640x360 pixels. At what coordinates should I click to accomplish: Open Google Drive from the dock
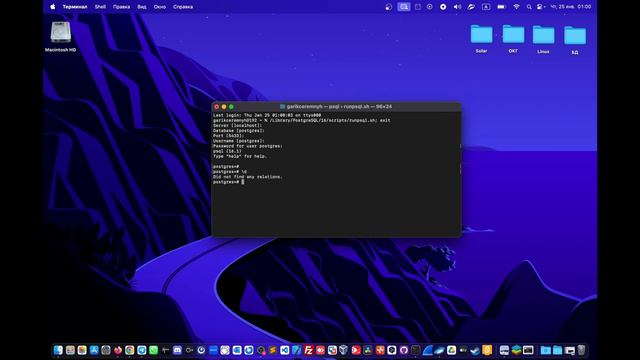(451, 350)
